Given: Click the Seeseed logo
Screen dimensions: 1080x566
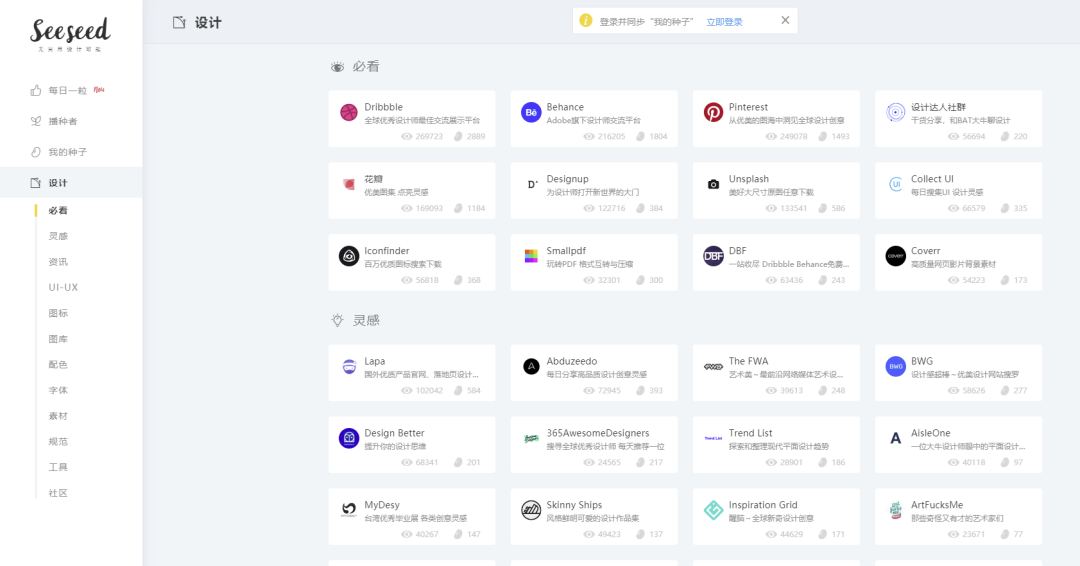Looking at the screenshot, I should [70, 34].
